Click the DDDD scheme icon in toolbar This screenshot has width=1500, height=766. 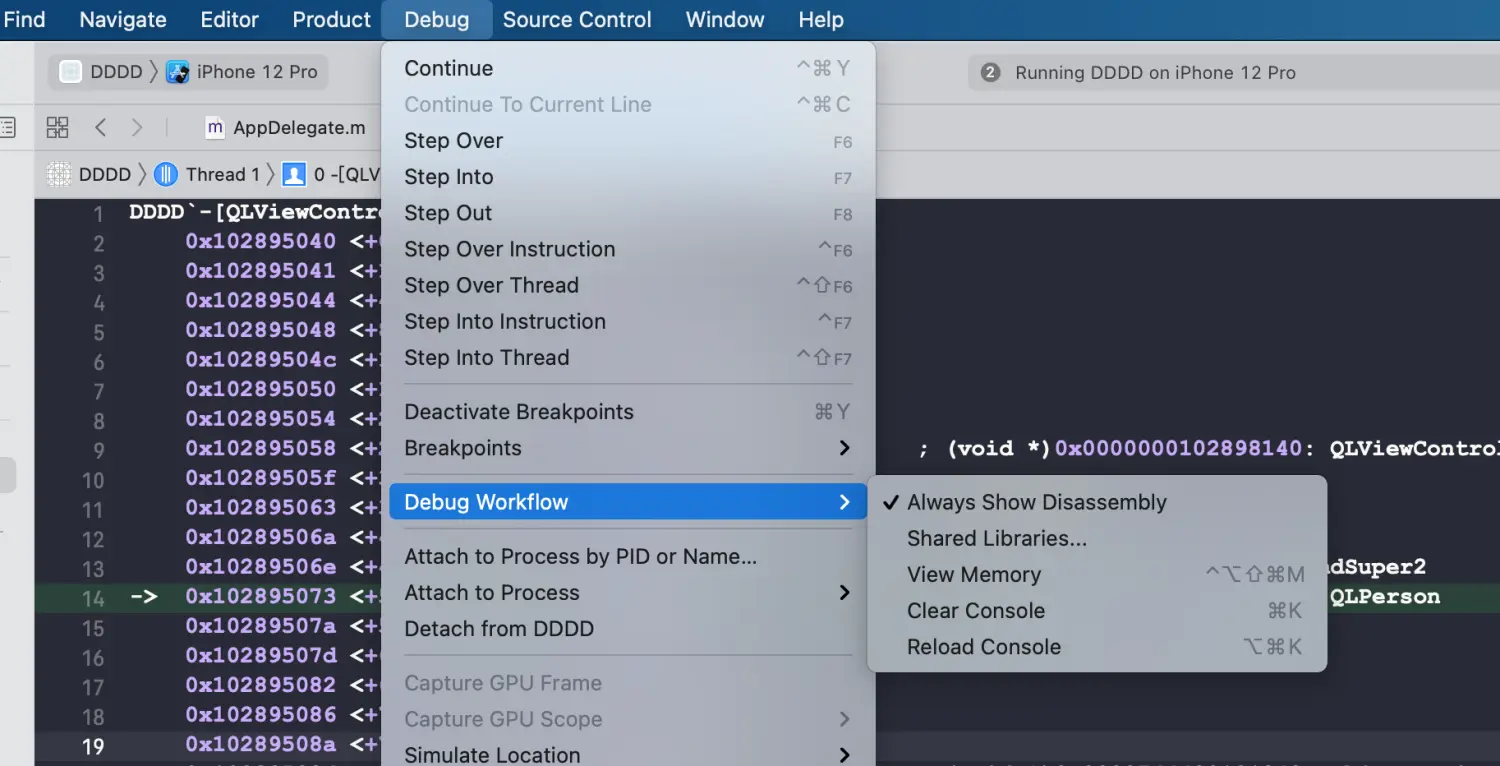[70, 72]
